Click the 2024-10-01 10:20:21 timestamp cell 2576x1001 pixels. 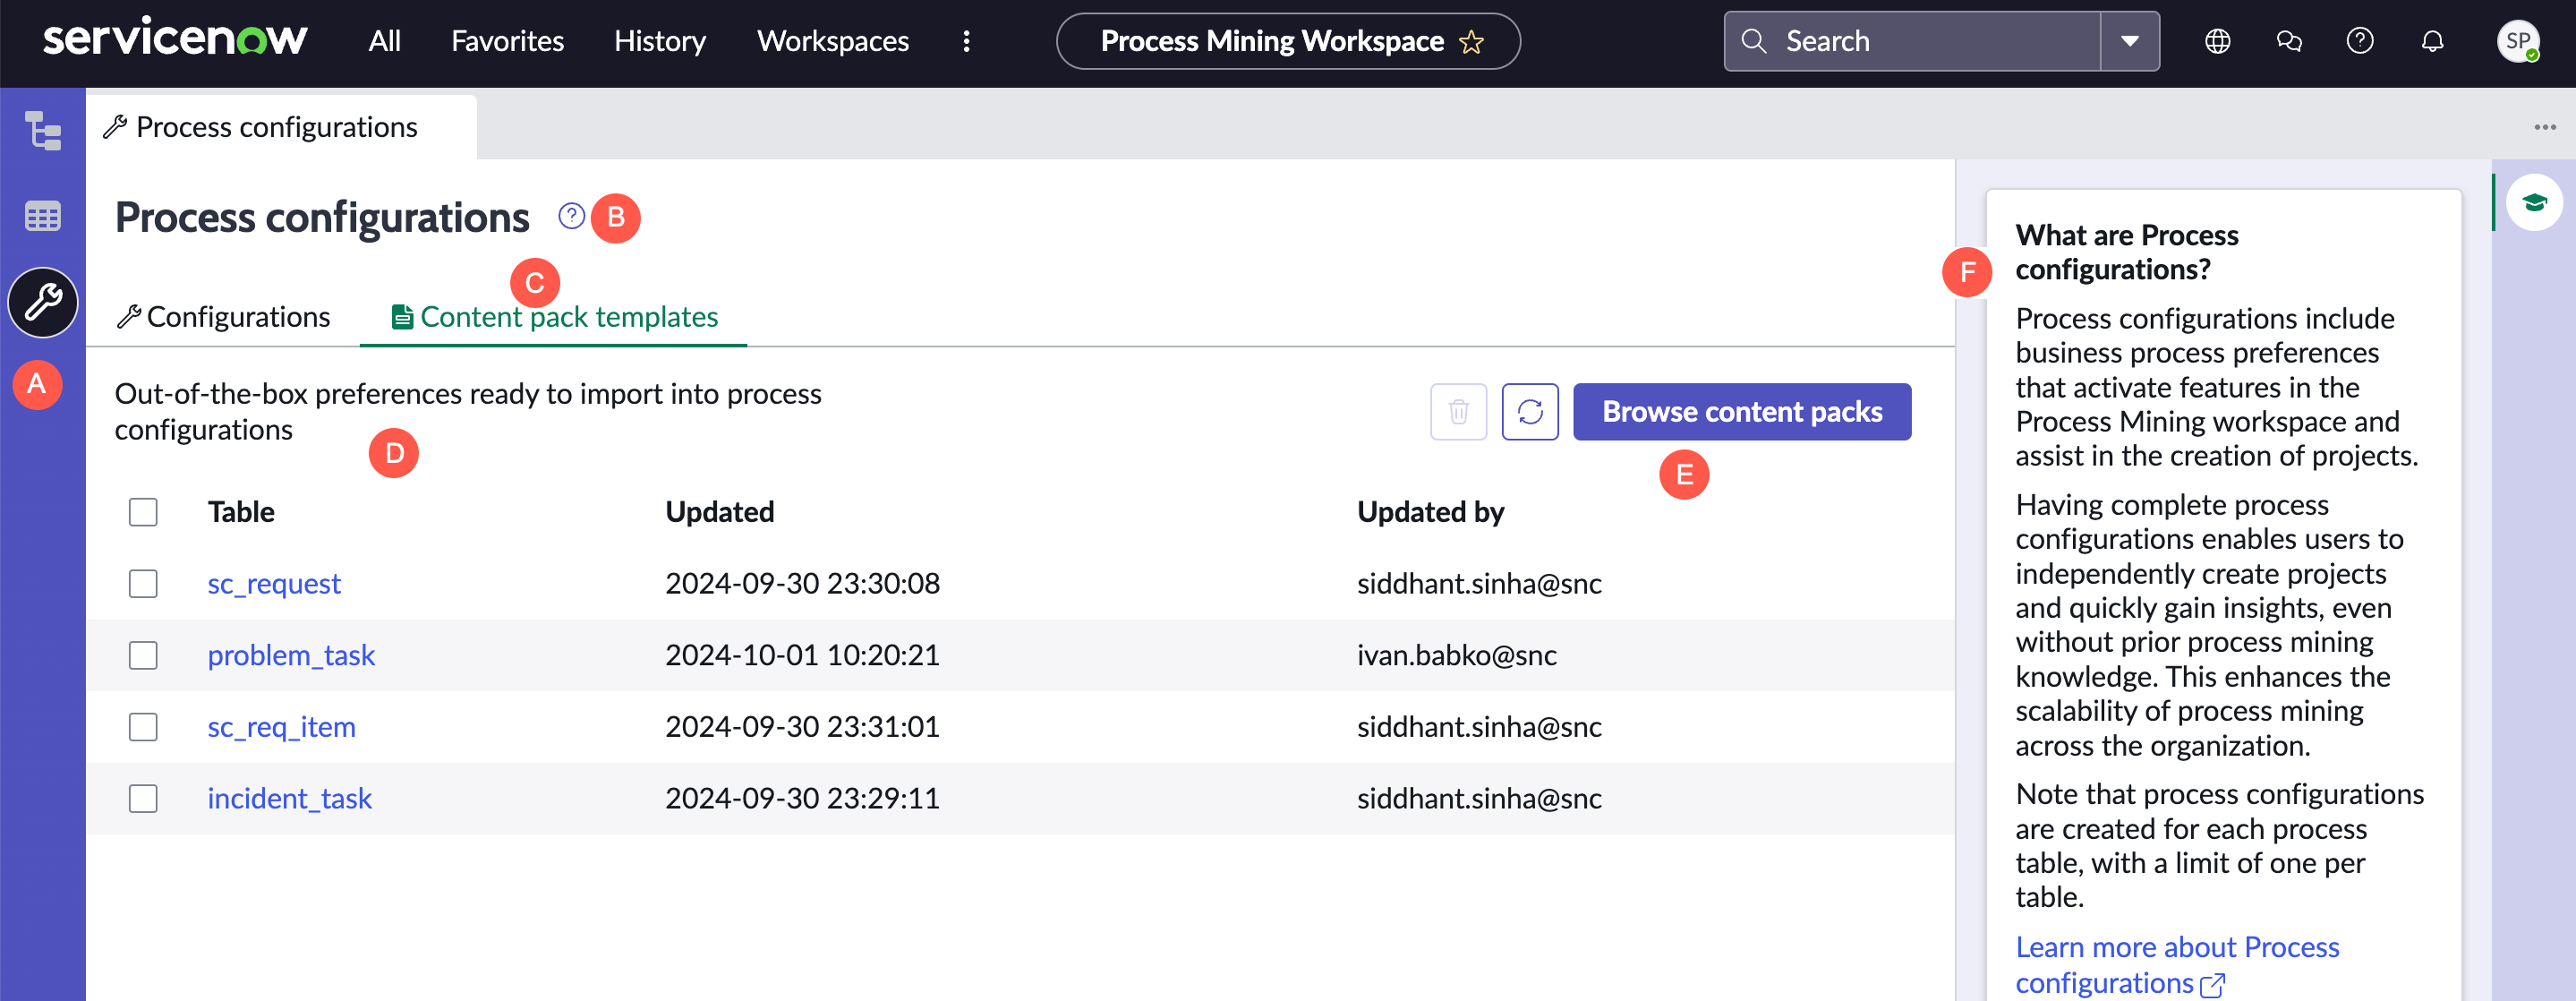802,656
